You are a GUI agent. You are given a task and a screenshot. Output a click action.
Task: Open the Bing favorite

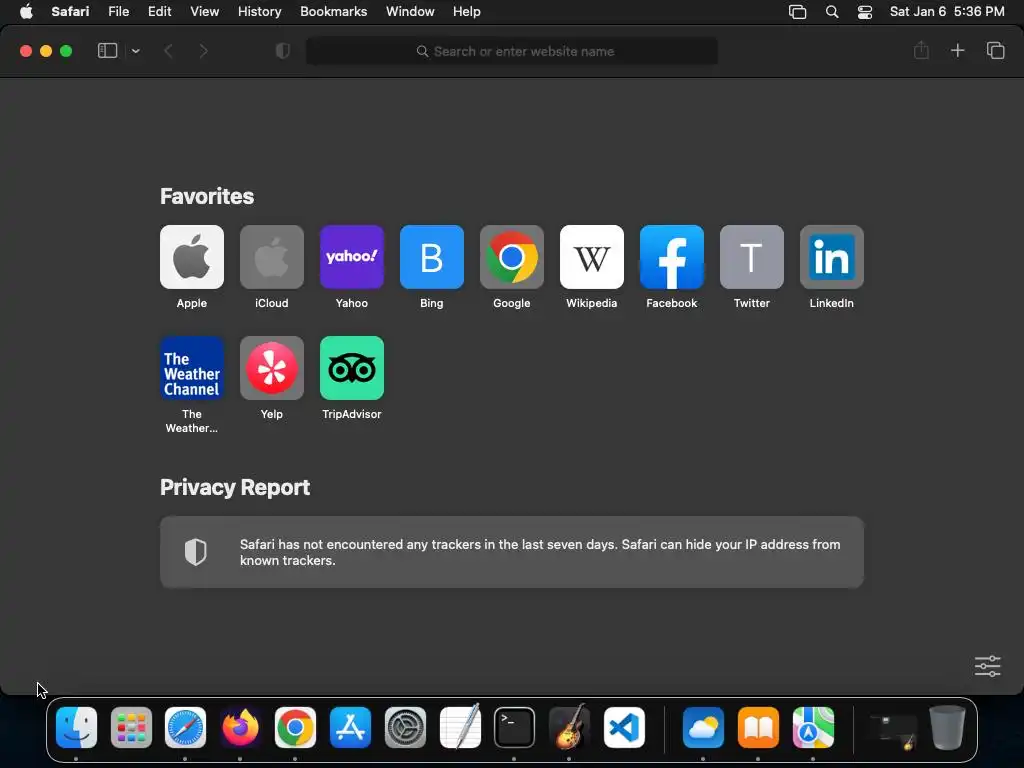pyautogui.click(x=432, y=257)
